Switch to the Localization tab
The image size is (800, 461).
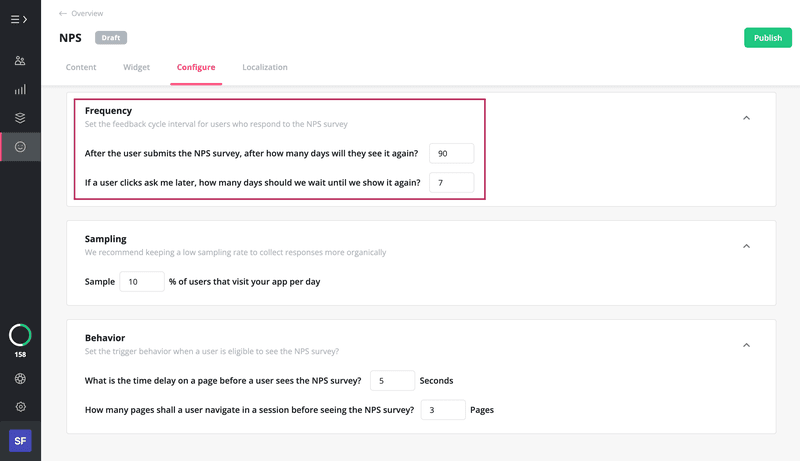(x=265, y=67)
